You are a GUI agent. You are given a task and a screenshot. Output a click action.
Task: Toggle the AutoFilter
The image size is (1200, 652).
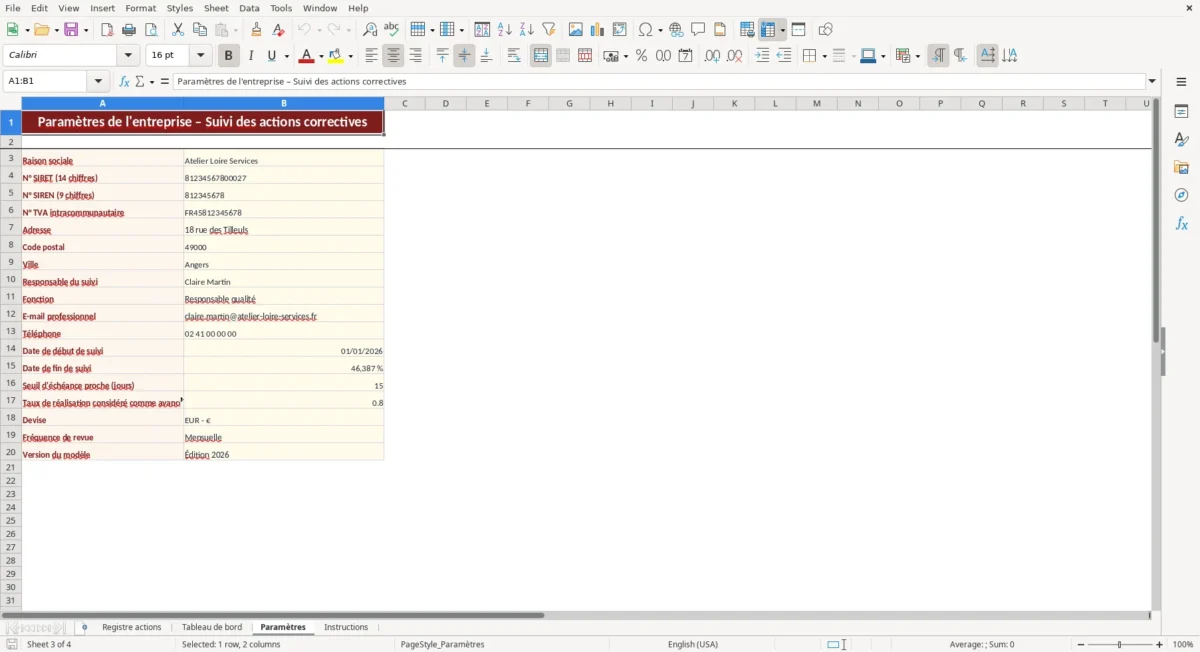point(549,30)
